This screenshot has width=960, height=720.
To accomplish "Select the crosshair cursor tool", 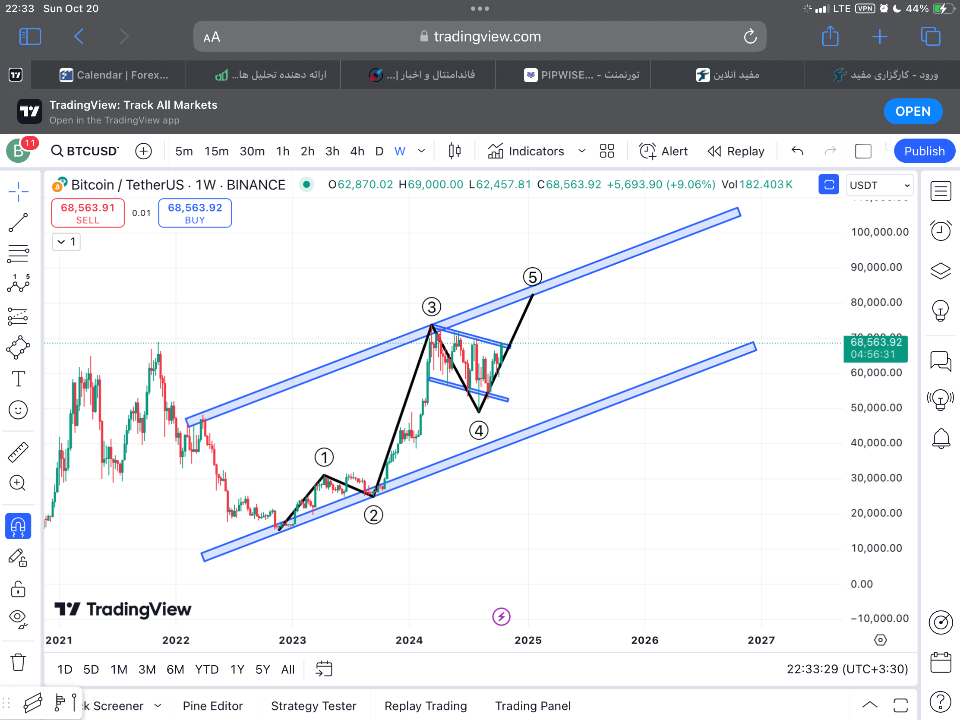I will 18,192.
